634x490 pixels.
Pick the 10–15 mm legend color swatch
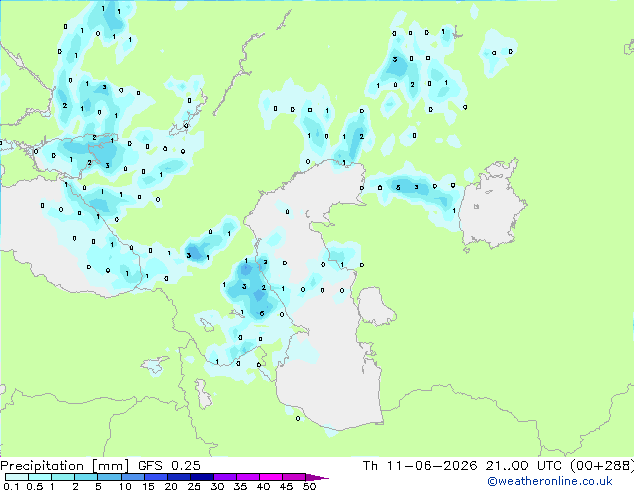132,477
